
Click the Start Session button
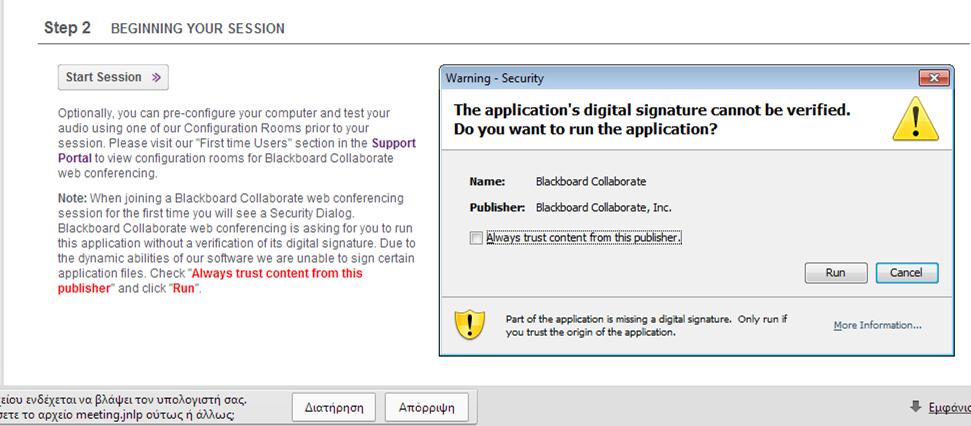[x=113, y=77]
